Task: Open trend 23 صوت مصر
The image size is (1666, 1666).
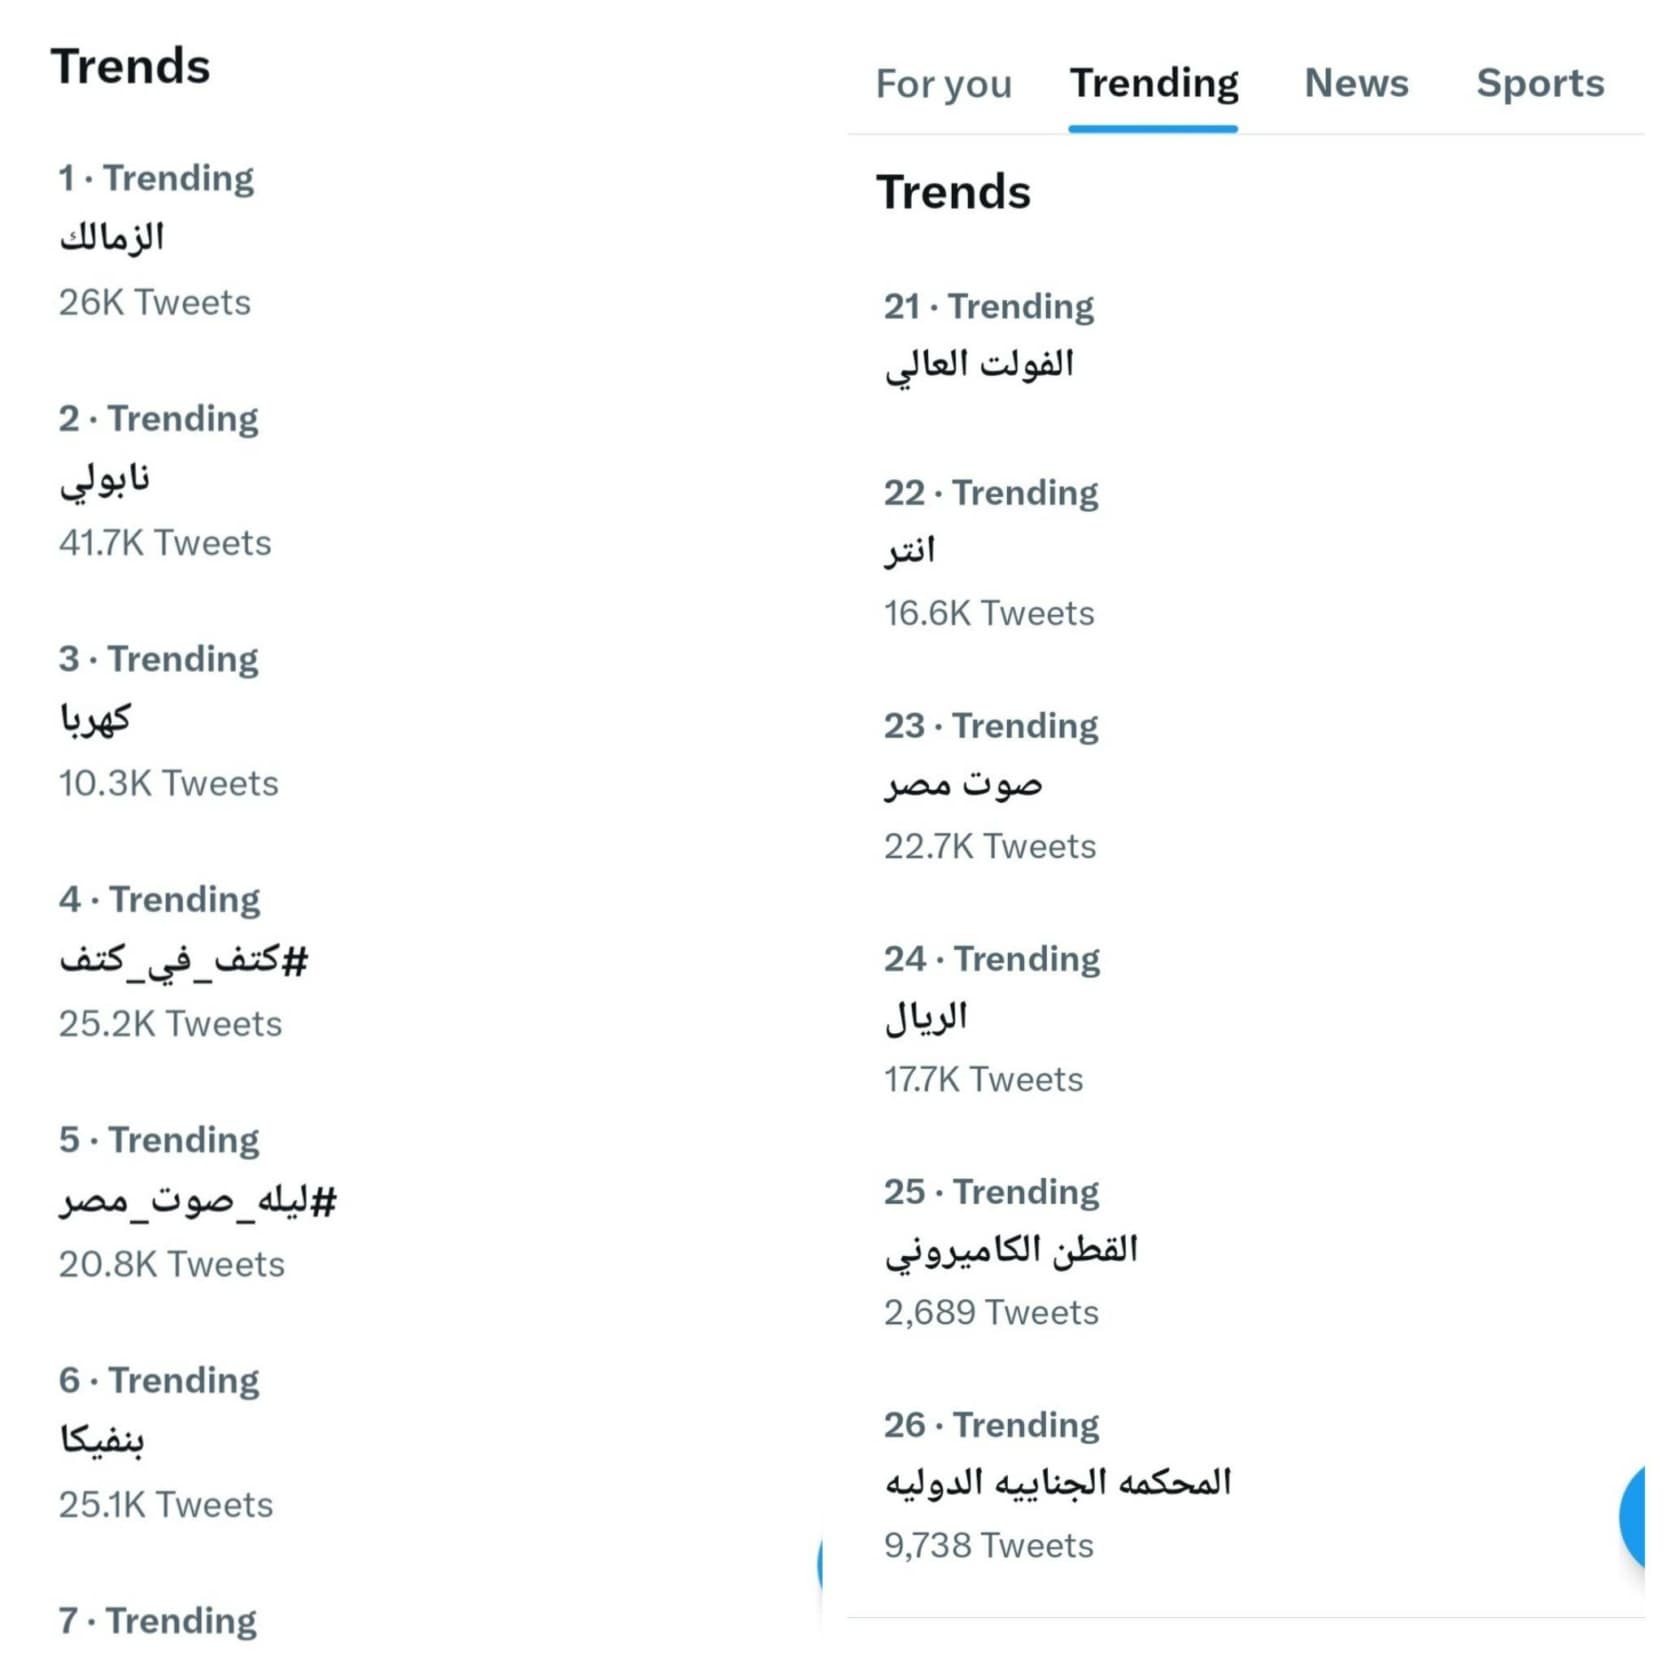Action: (1246, 785)
